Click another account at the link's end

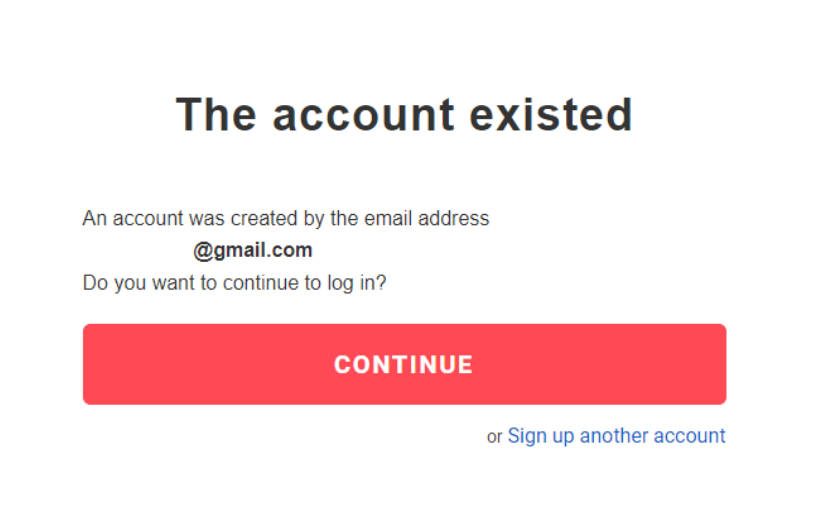tap(653, 436)
